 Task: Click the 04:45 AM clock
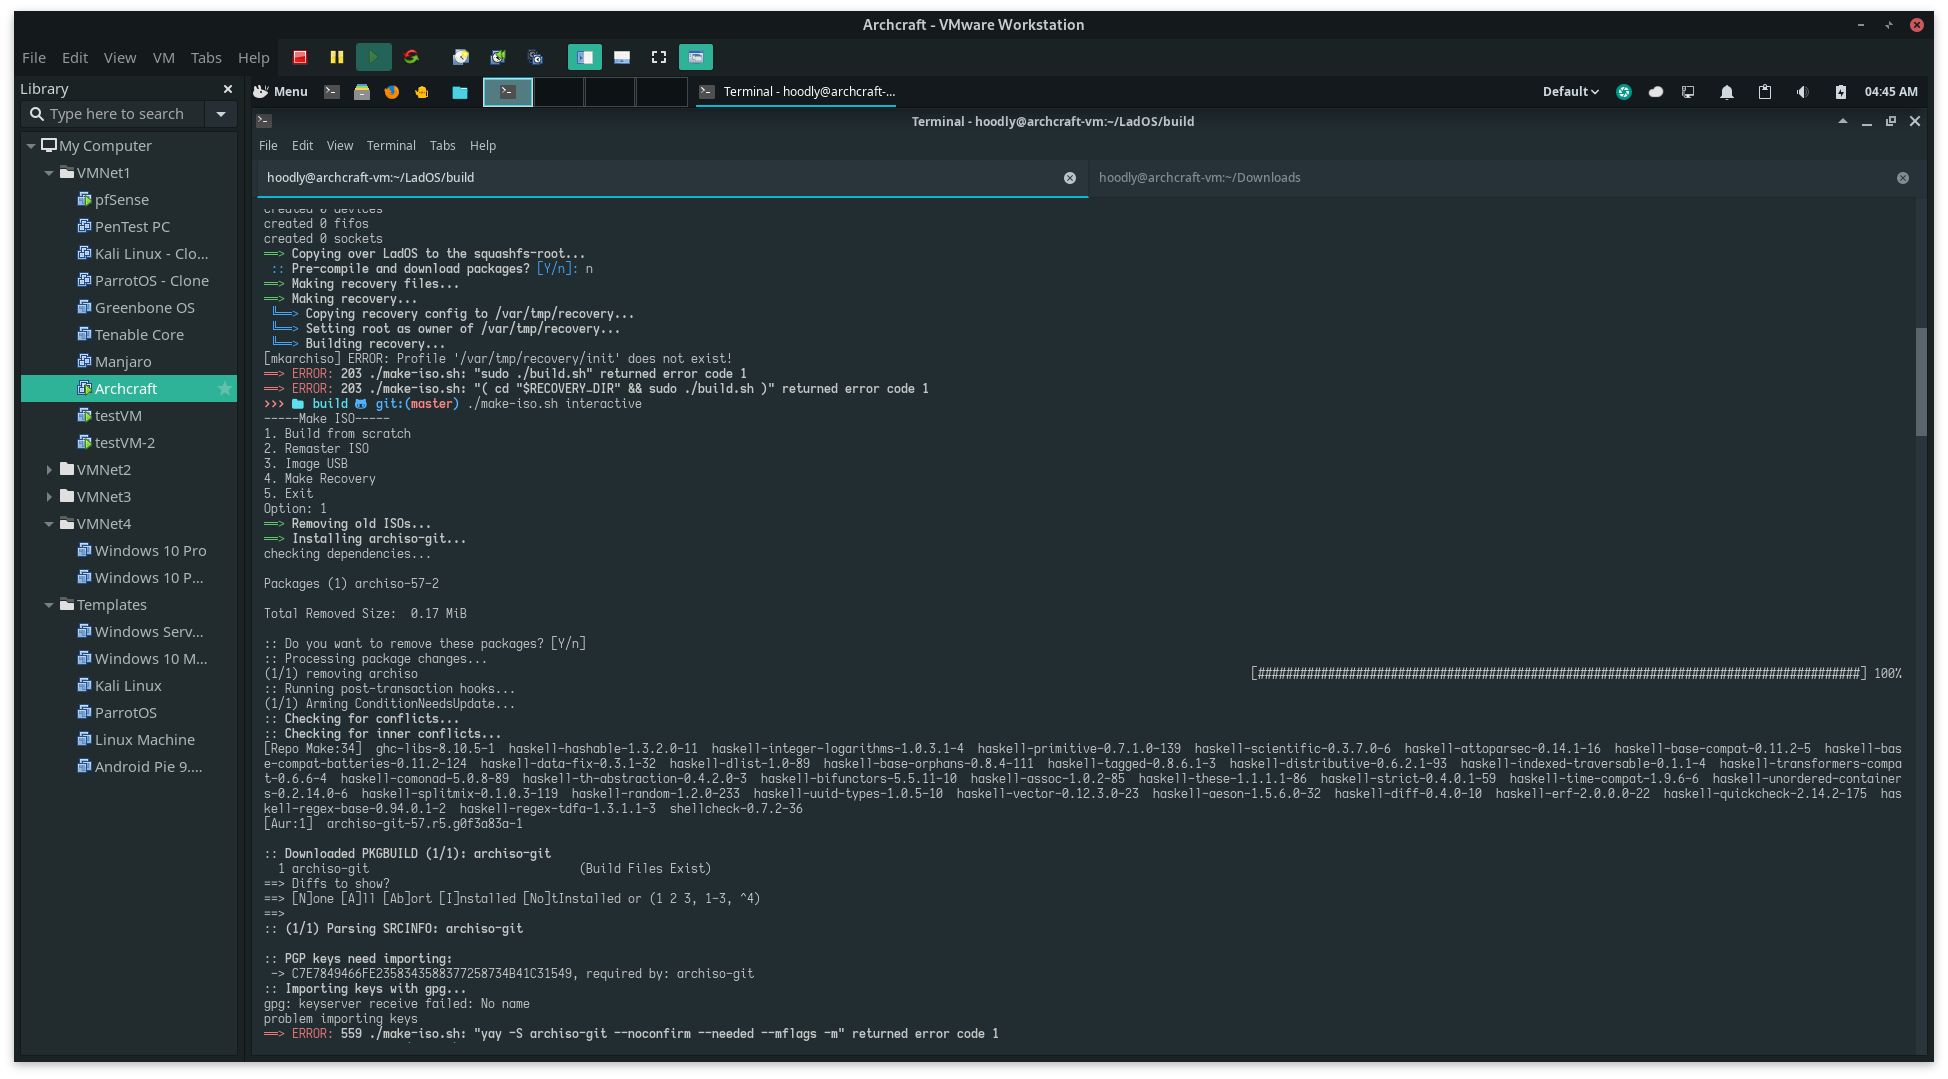point(1891,91)
